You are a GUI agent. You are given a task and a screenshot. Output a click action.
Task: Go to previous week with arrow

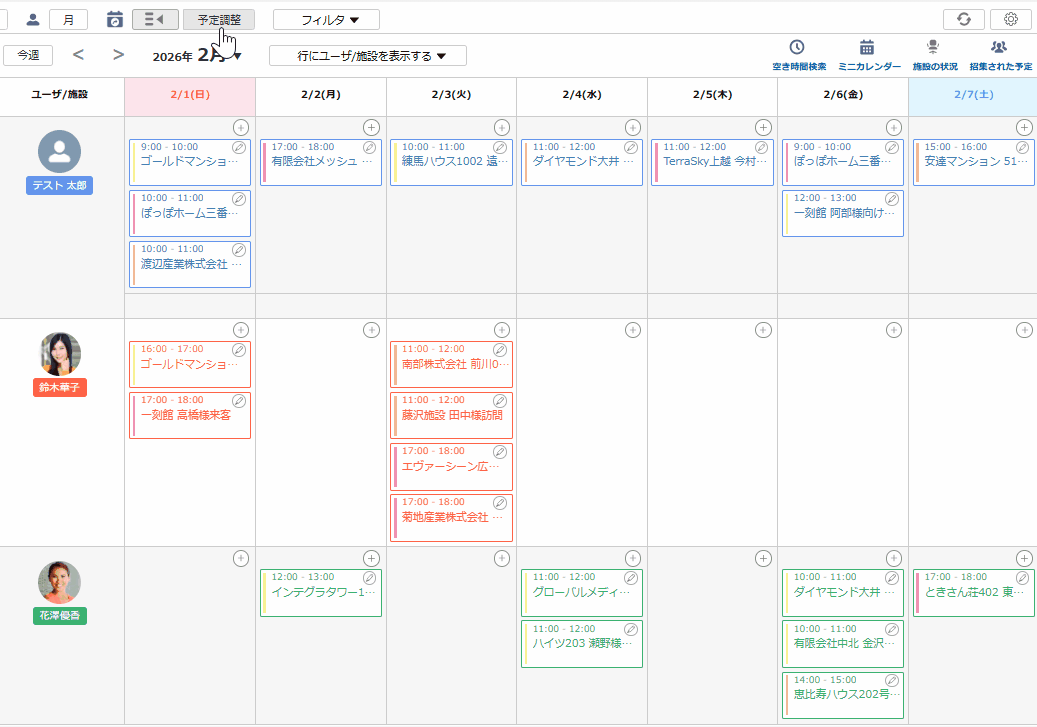[x=78, y=55]
